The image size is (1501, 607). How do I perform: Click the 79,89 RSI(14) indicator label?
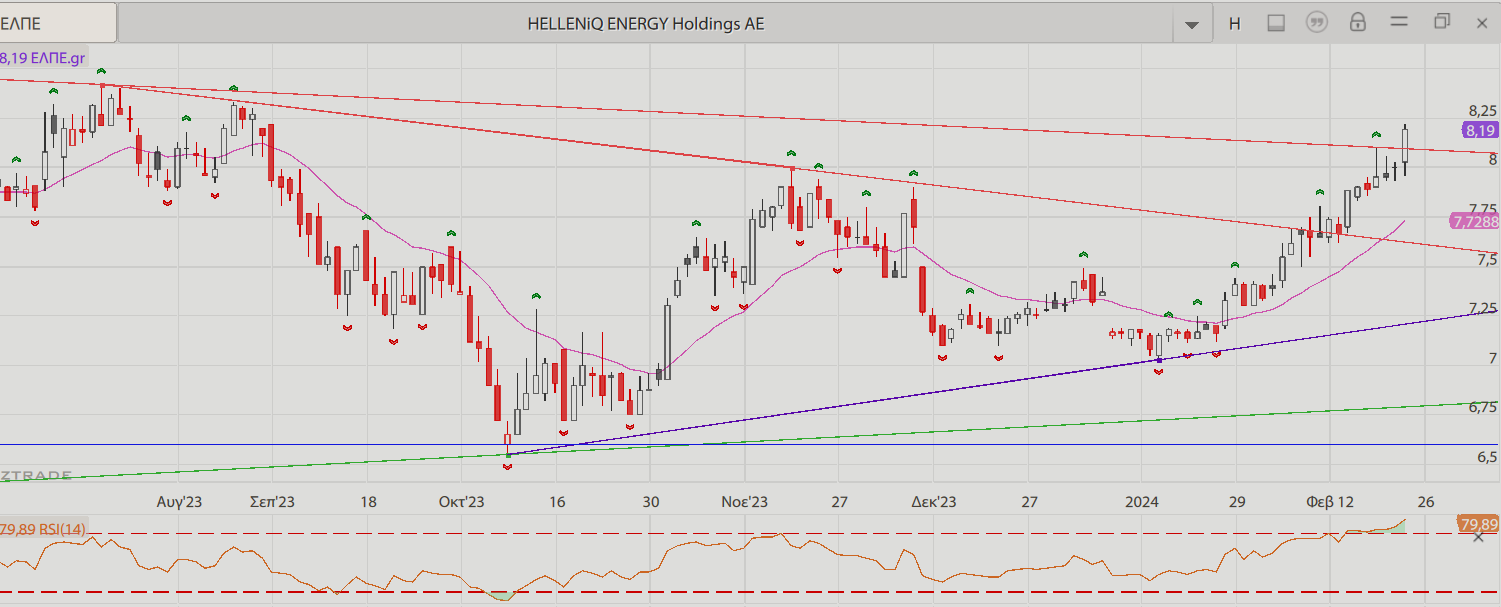pos(43,528)
